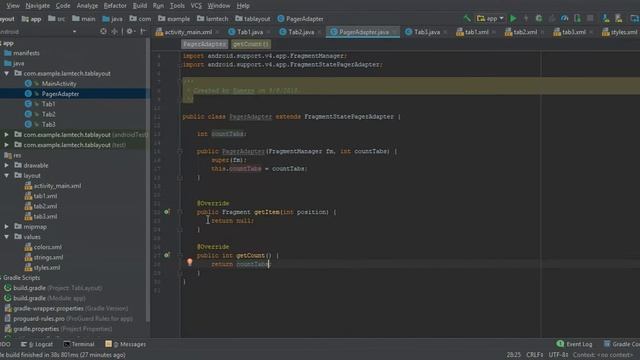Image resolution: width=640 pixels, height=360 pixels.
Task: Open the Tools menu
Action: tap(177, 6)
